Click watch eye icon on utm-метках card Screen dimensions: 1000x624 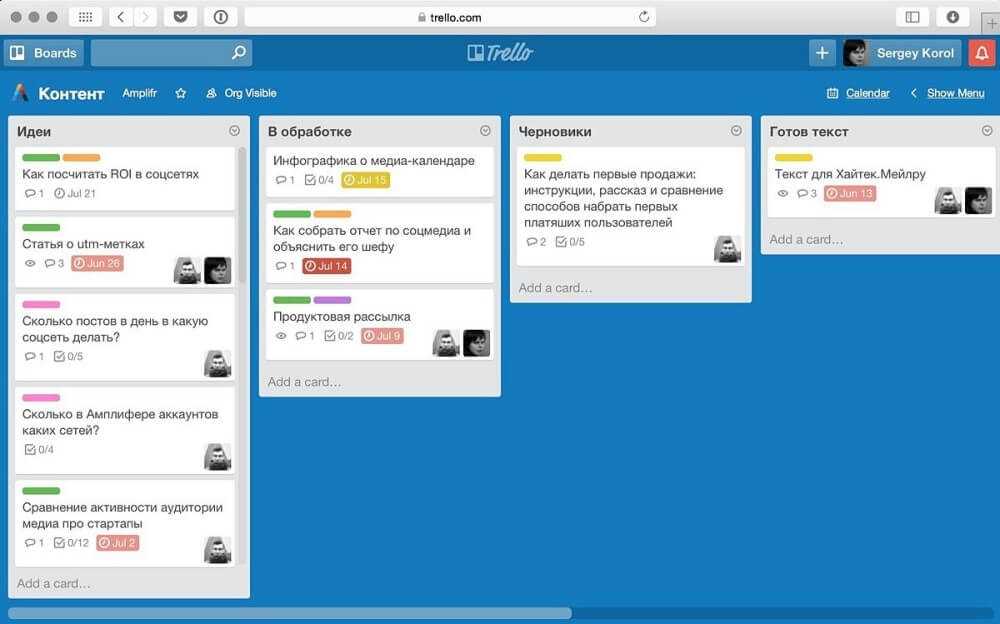pyautogui.click(x=30, y=263)
